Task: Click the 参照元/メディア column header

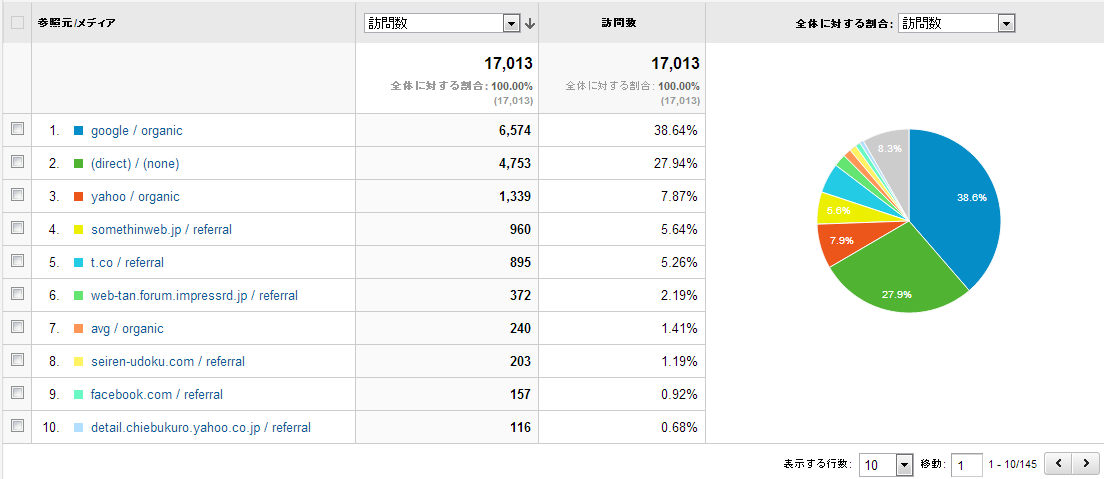Action: tap(76, 23)
